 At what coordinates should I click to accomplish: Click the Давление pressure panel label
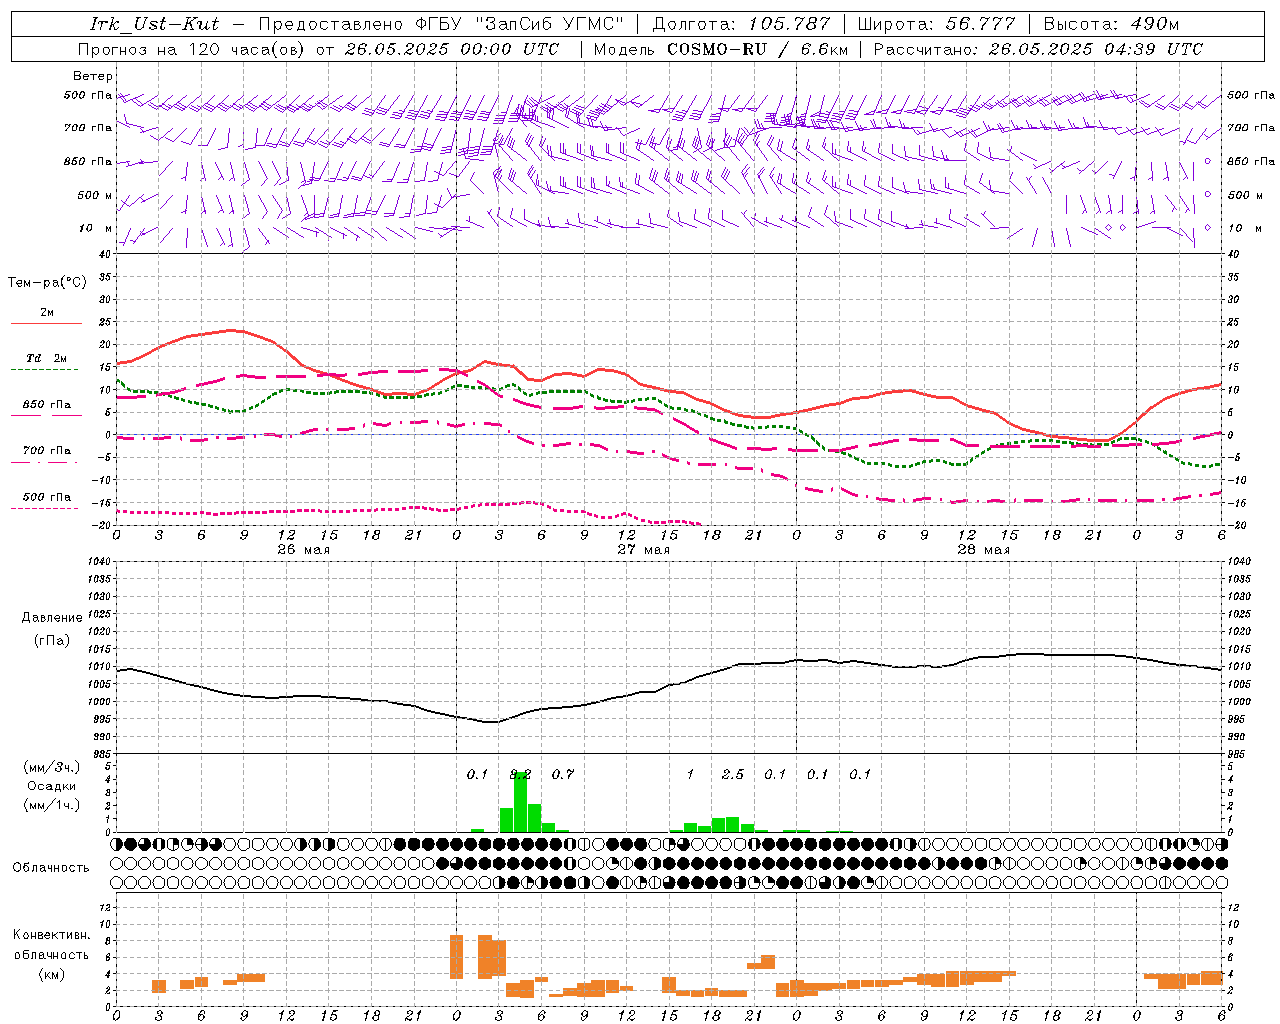pyautogui.click(x=52, y=618)
